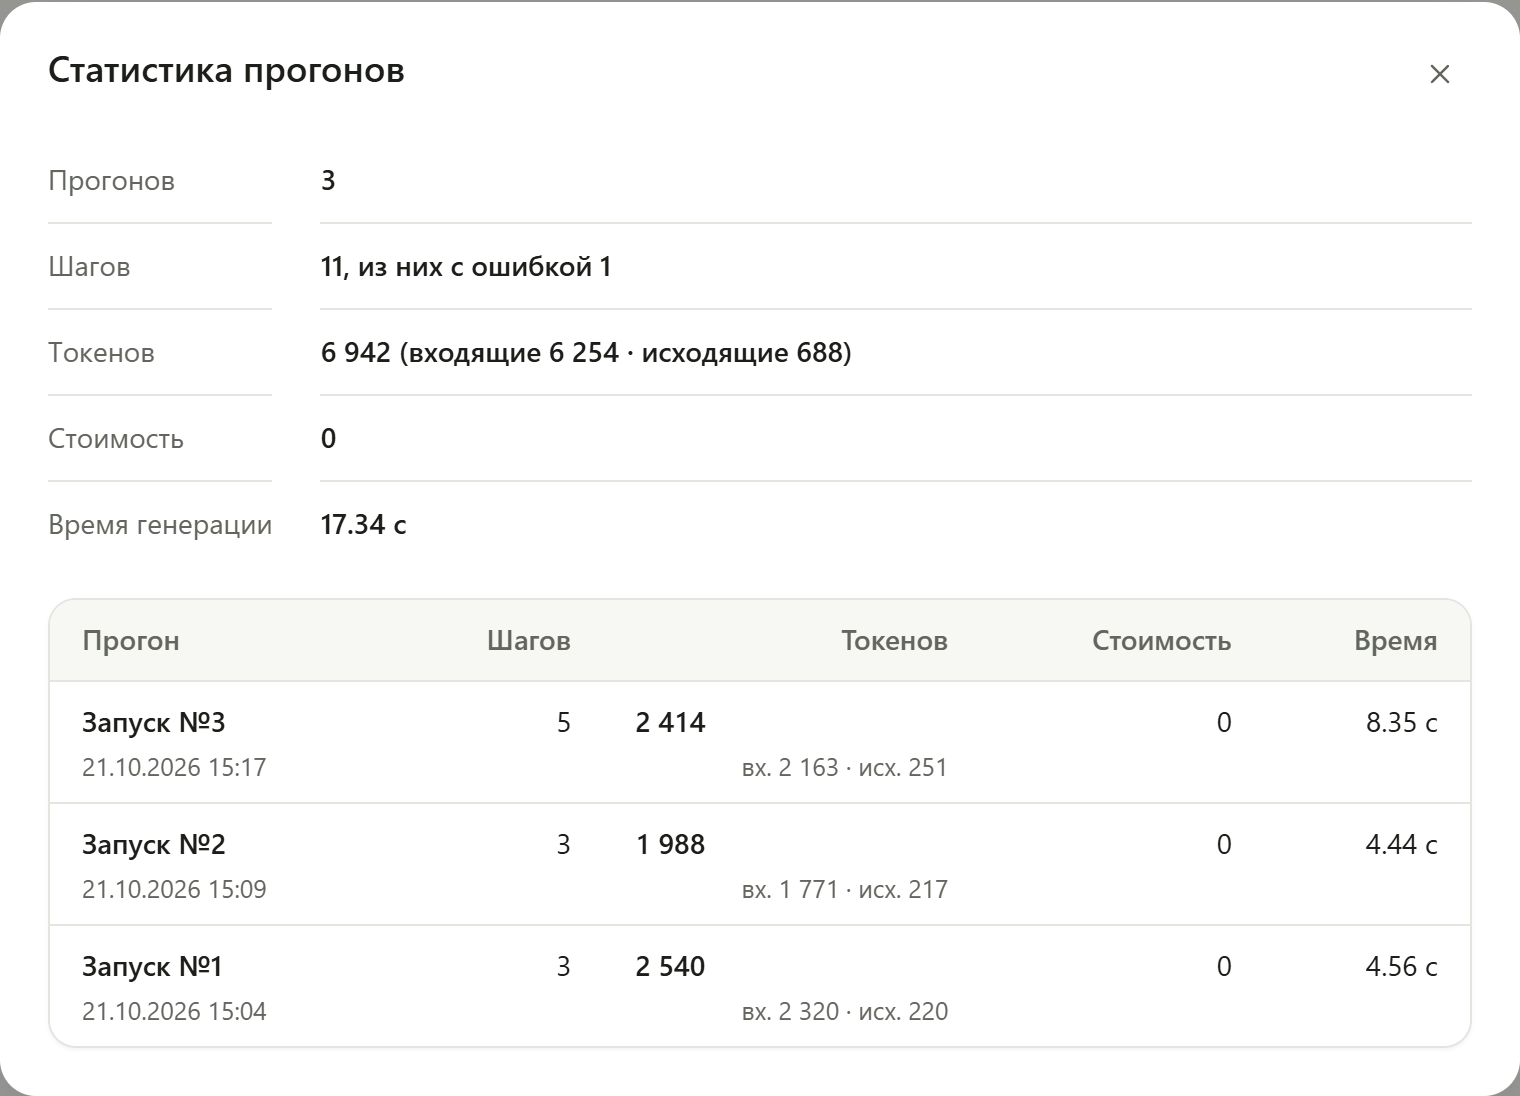This screenshot has height=1096, width=1520.
Task: Select the timestamp 21.10.2026 15:09
Action: [174, 890]
